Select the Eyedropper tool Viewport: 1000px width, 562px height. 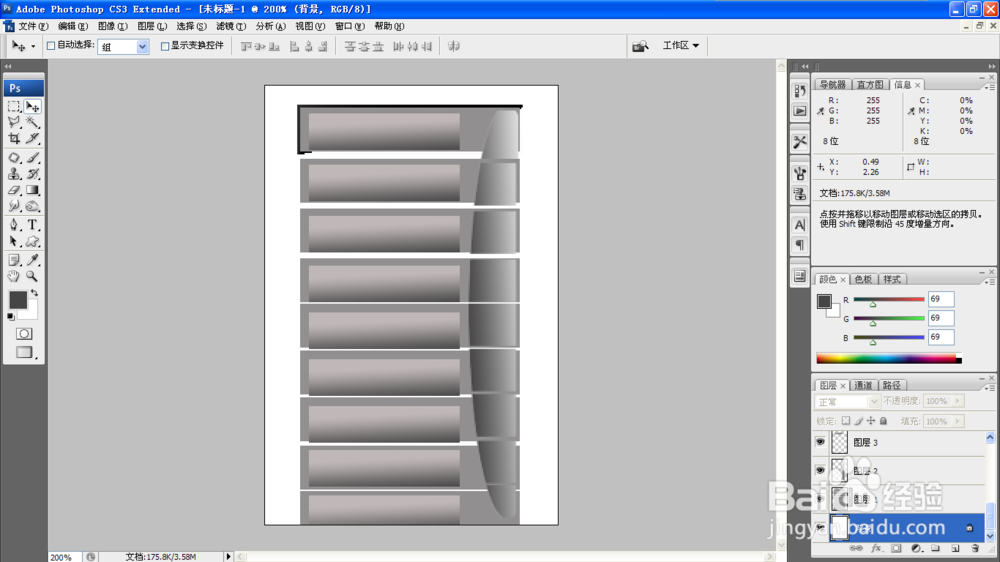pyautogui.click(x=33, y=260)
